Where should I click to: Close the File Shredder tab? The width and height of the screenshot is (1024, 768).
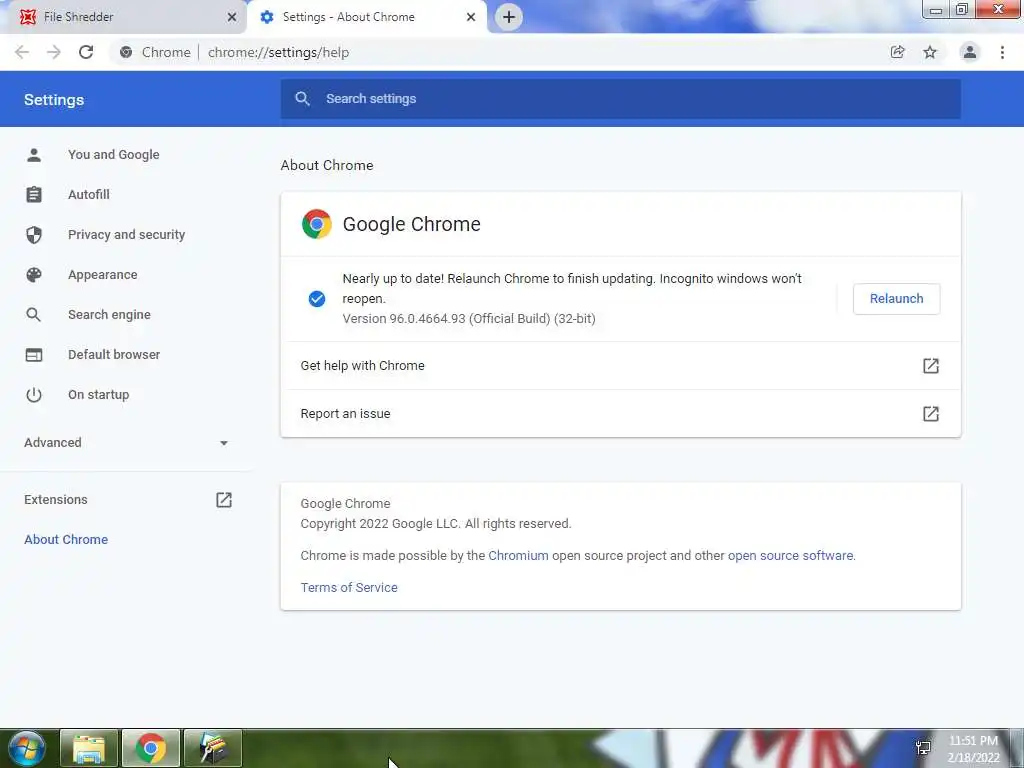(x=232, y=17)
